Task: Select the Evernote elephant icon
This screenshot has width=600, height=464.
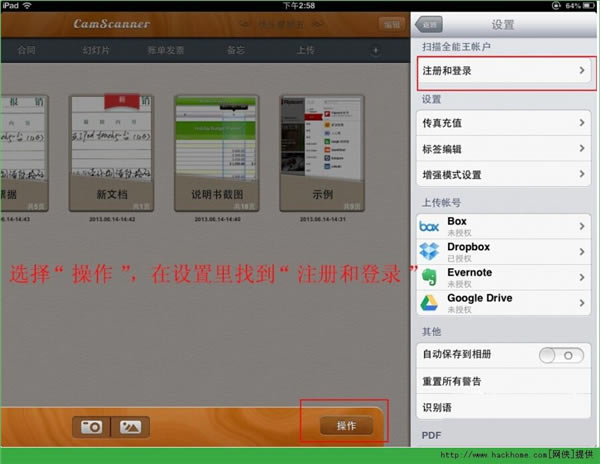Action: tap(429, 277)
